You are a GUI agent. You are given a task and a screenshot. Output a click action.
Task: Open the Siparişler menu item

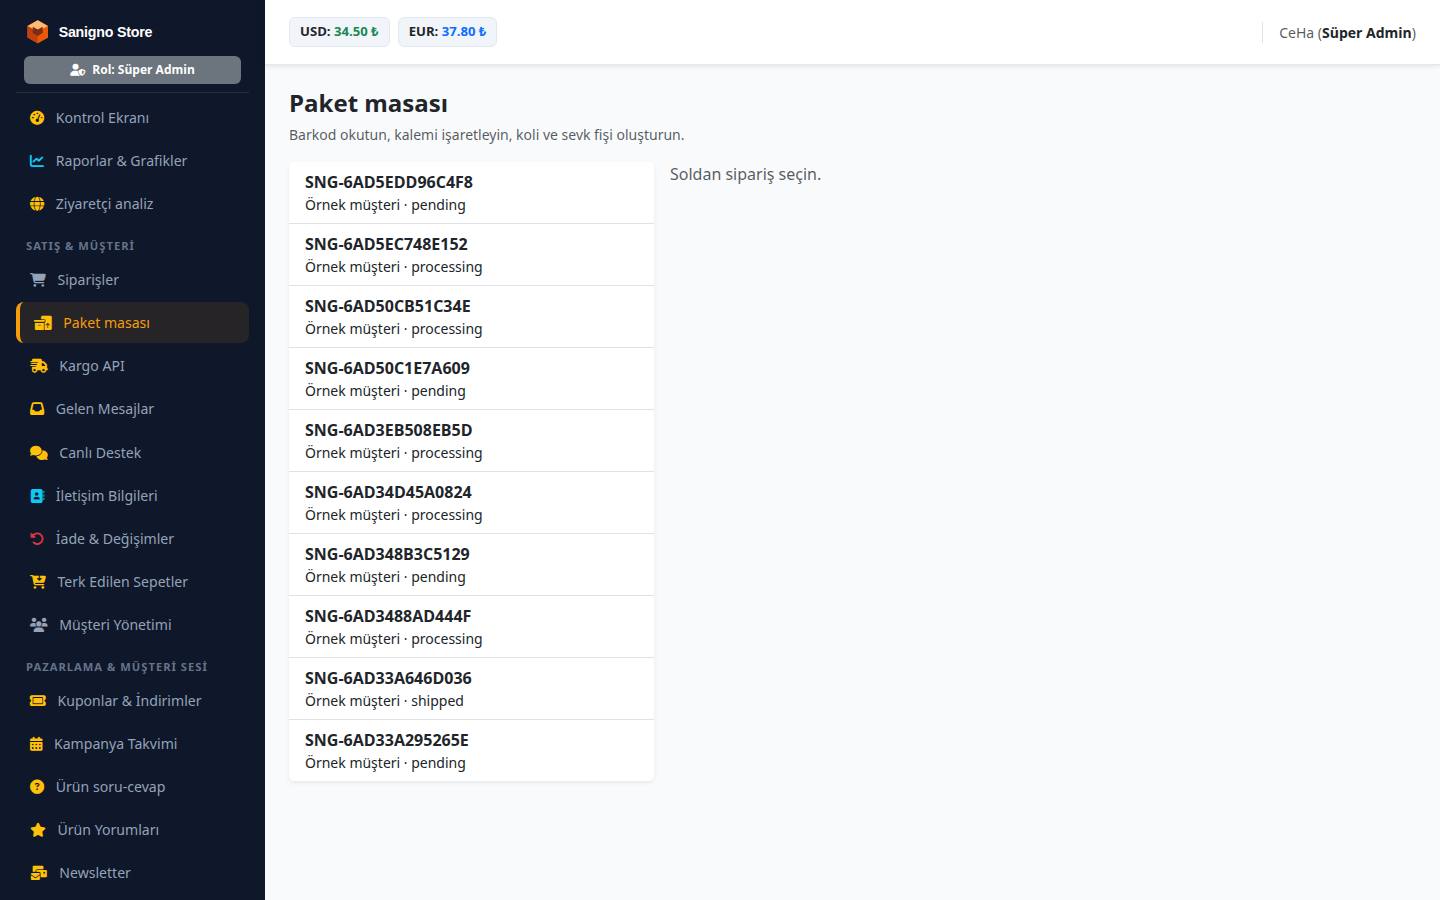pyautogui.click(x=132, y=280)
